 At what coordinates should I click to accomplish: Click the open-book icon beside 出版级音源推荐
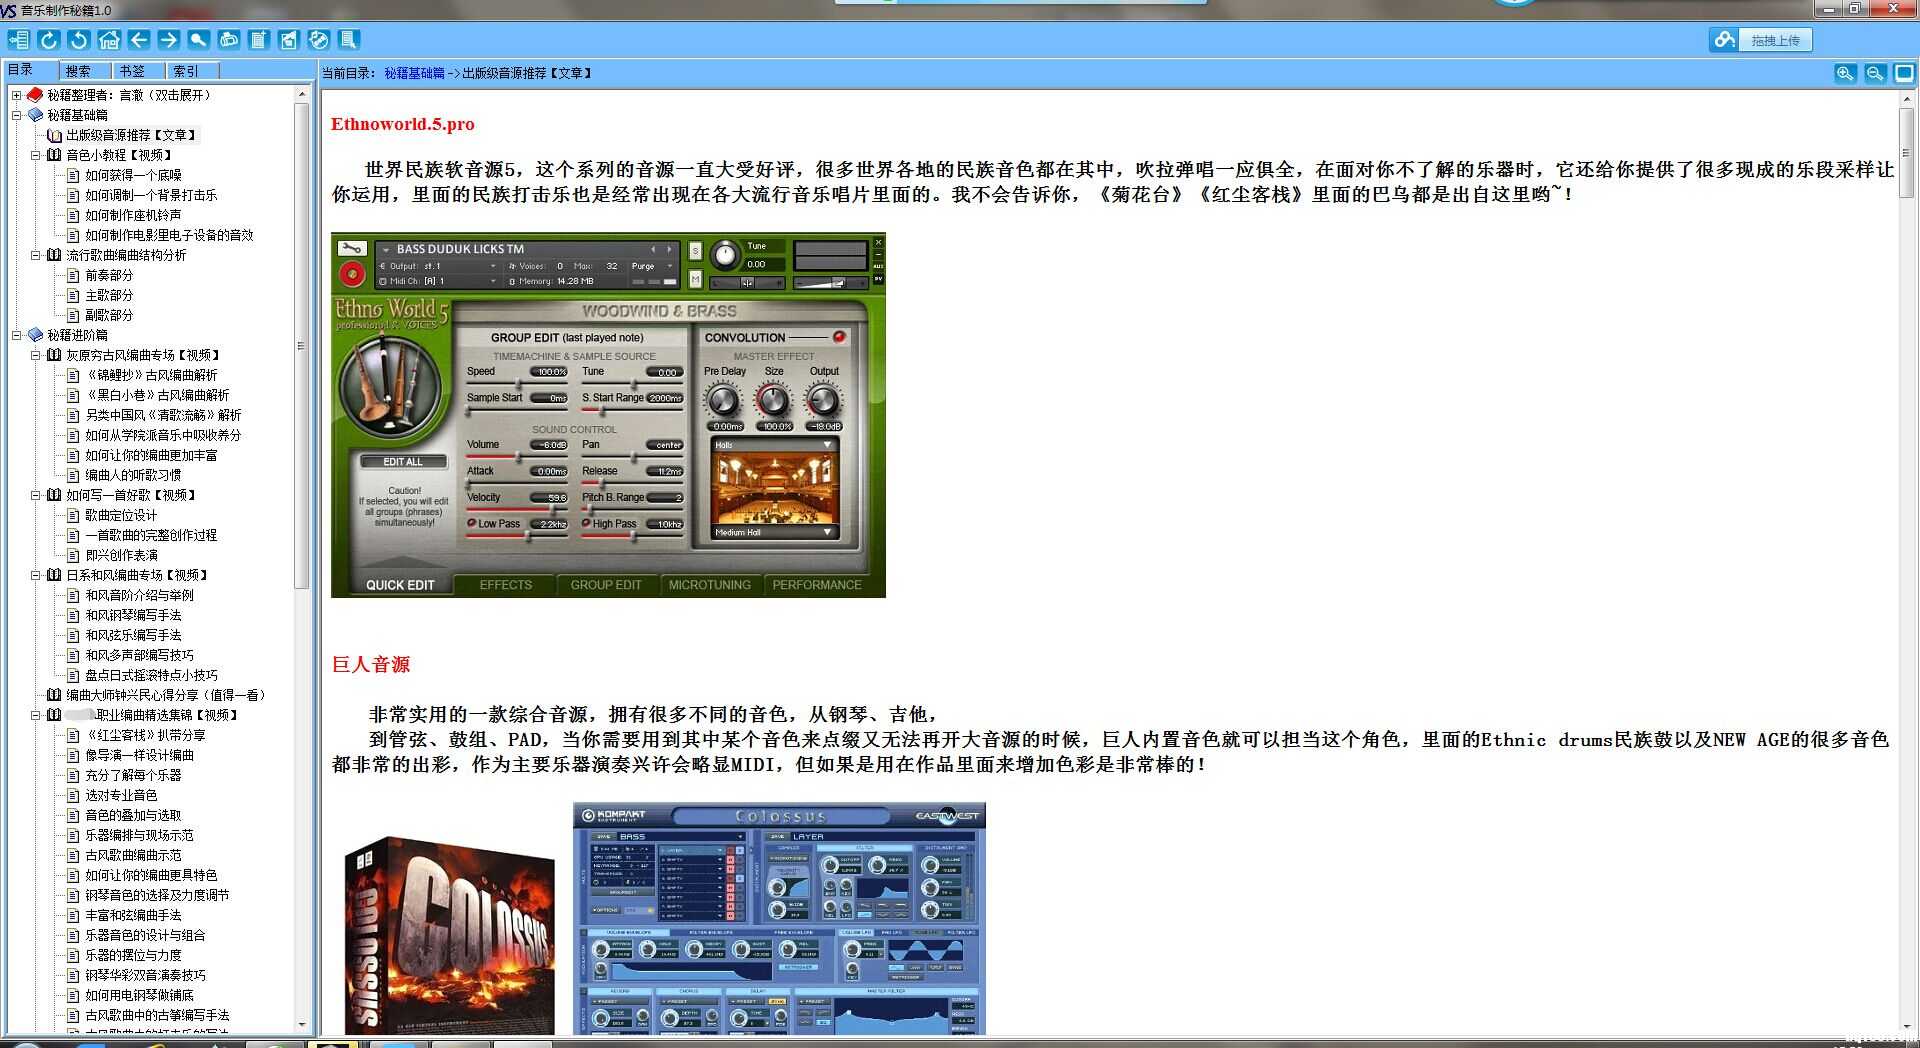[x=54, y=135]
